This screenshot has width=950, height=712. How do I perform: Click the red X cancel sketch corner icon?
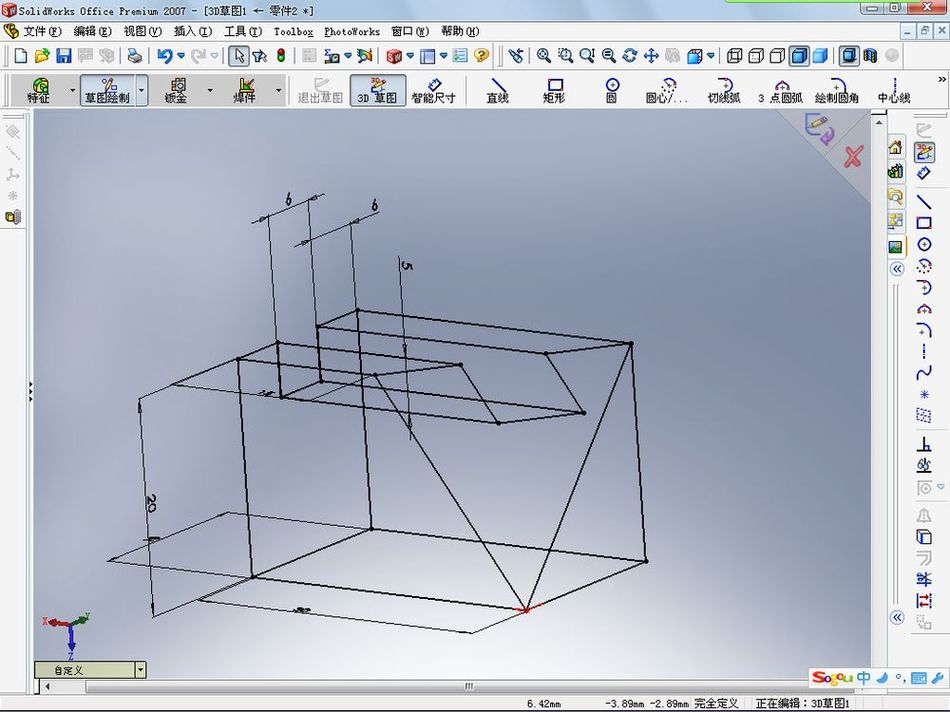click(852, 157)
